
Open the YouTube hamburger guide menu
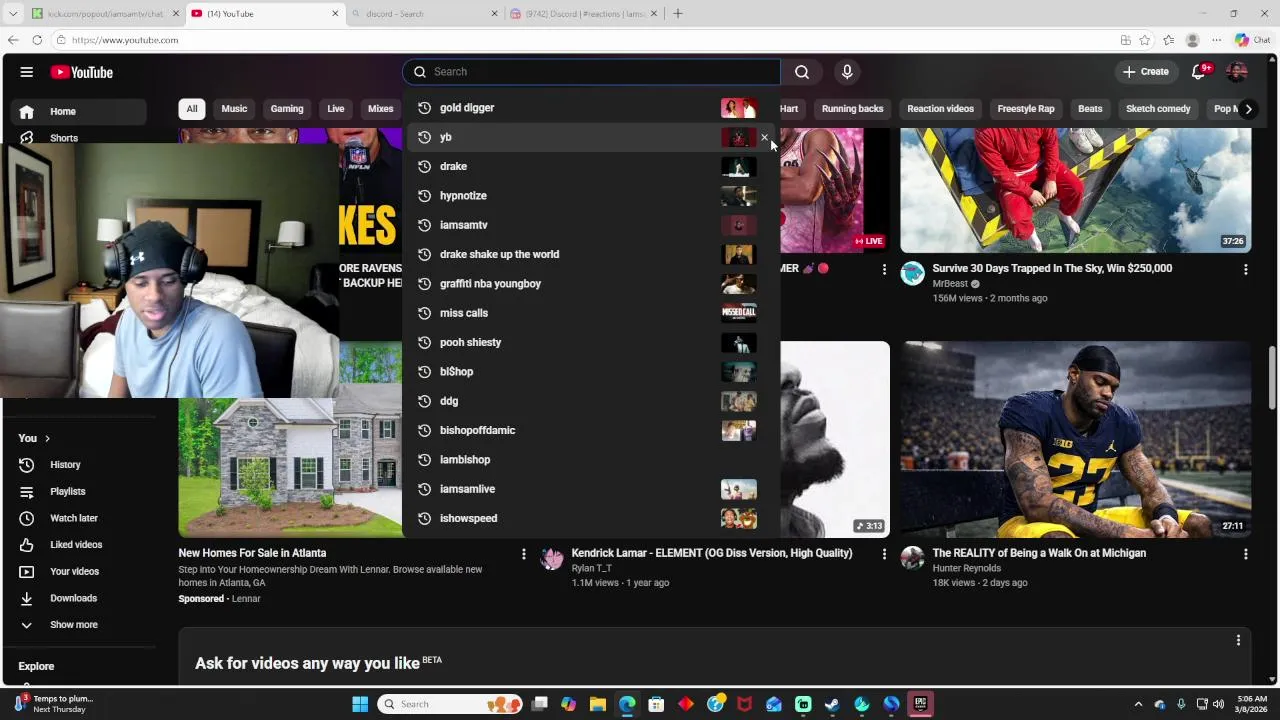(27, 72)
